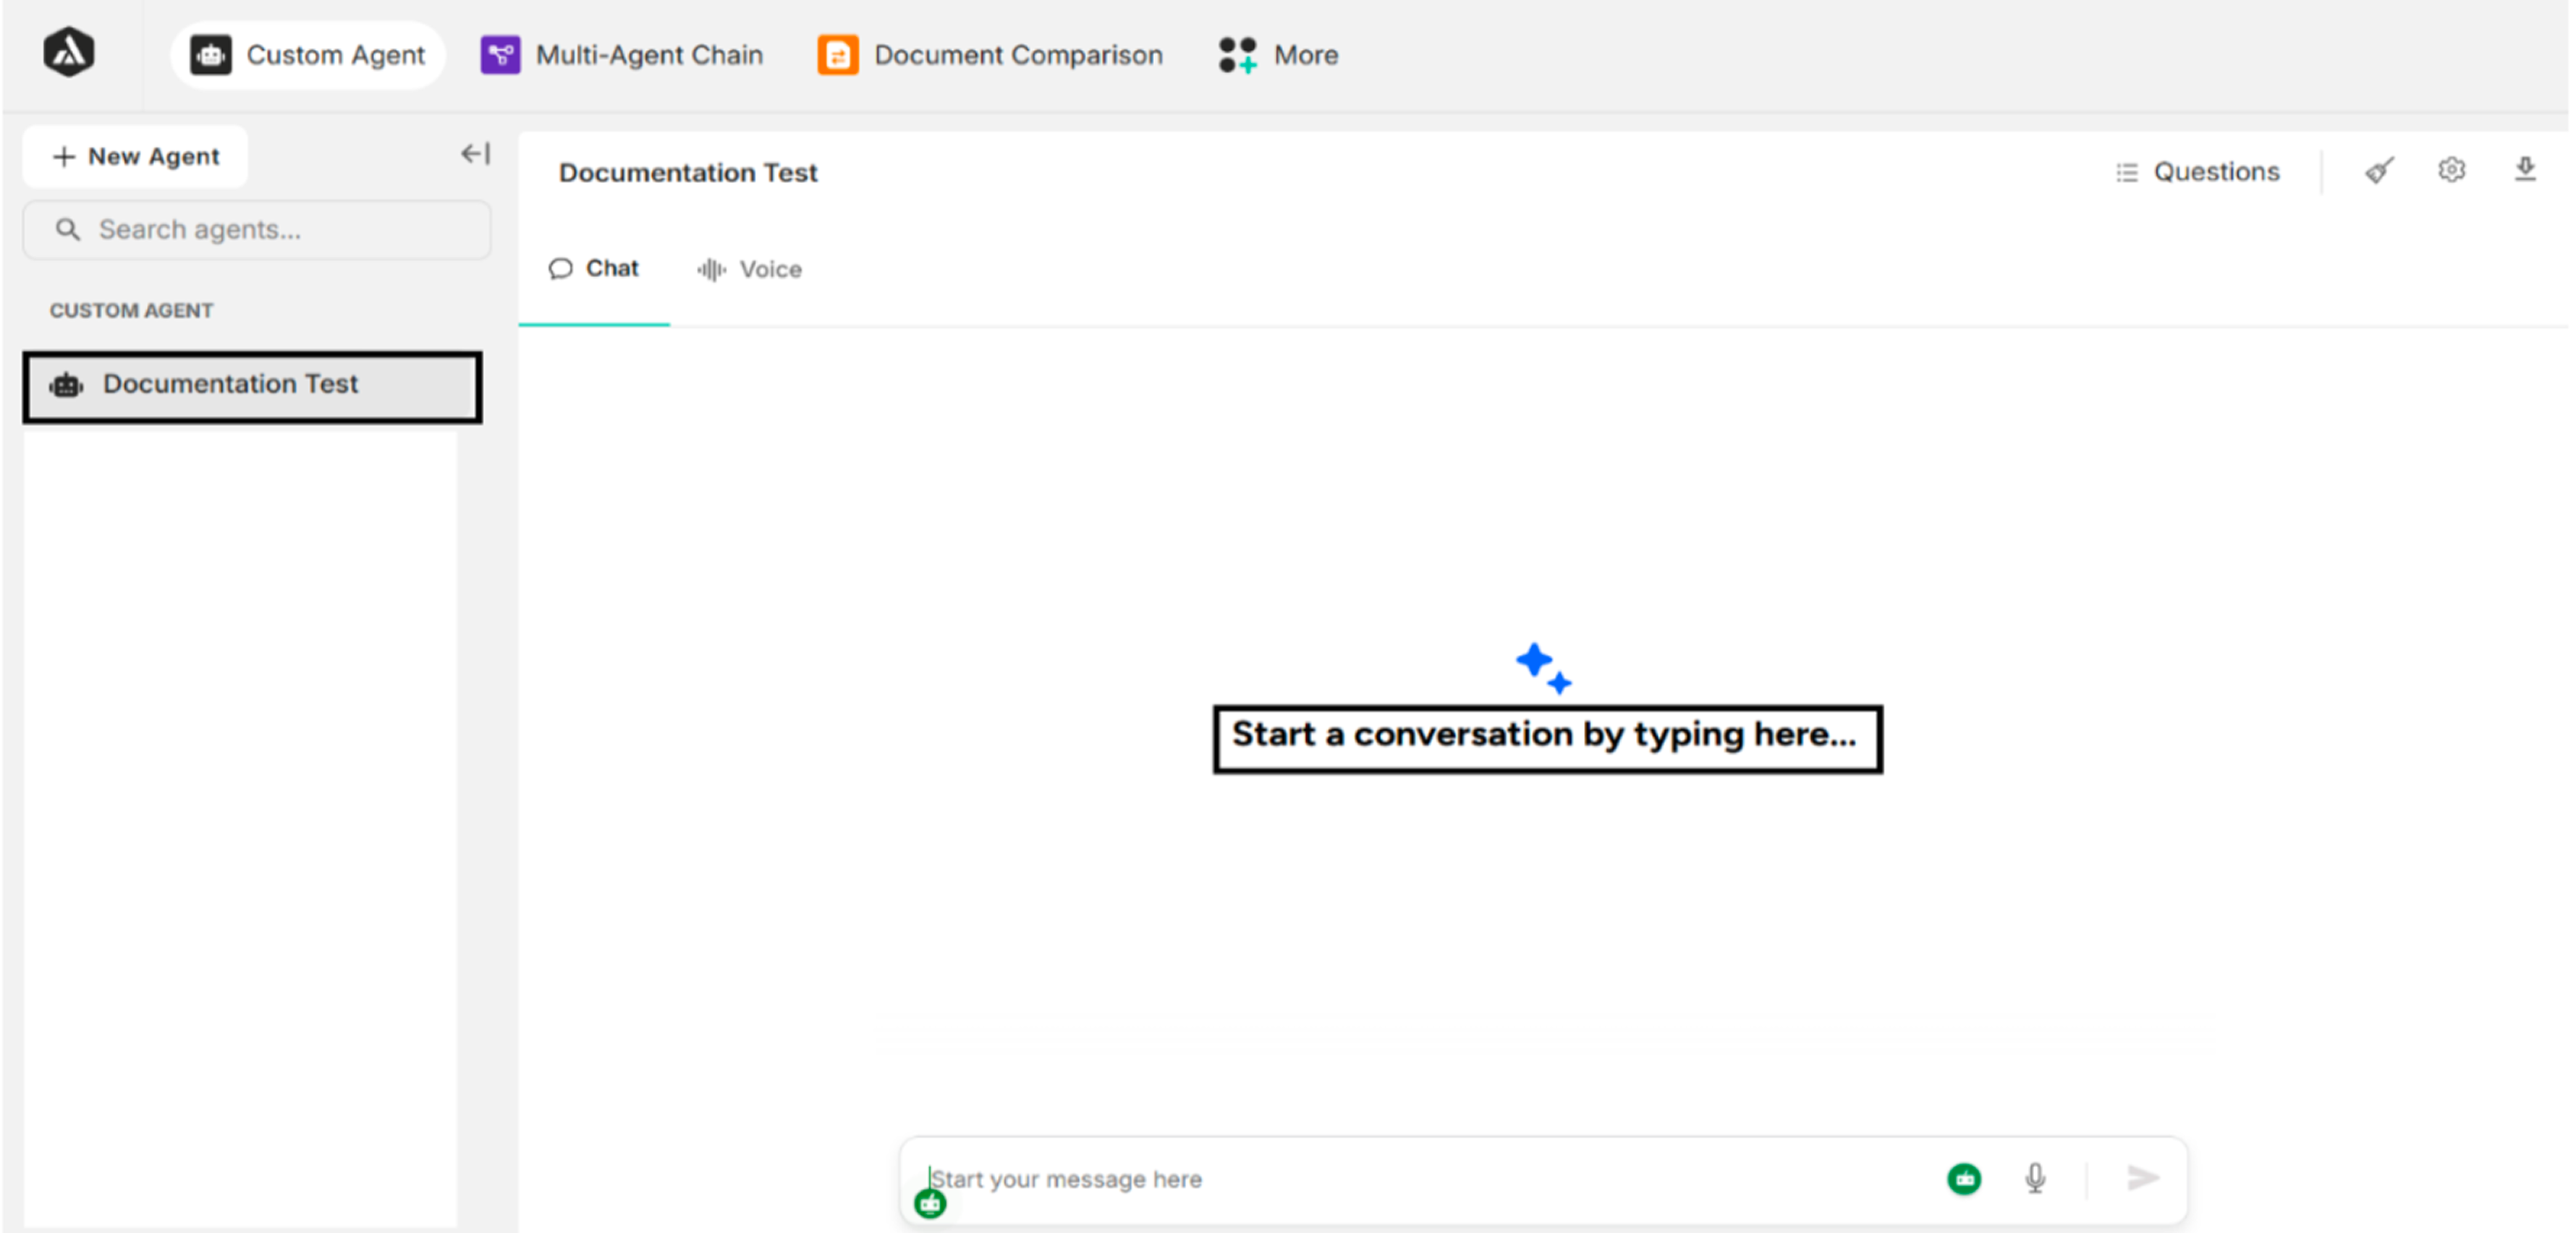Open agent settings gear
This screenshot has width=2576, height=1233.
coord(2451,170)
